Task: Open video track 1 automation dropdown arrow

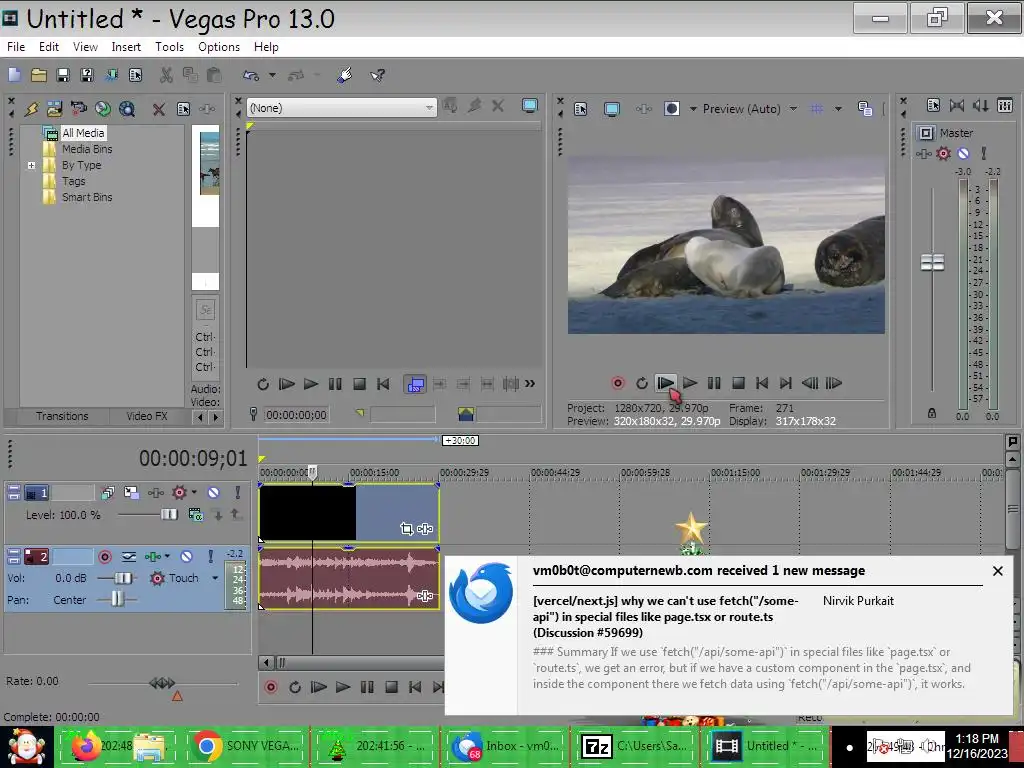Action: [x=194, y=492]
